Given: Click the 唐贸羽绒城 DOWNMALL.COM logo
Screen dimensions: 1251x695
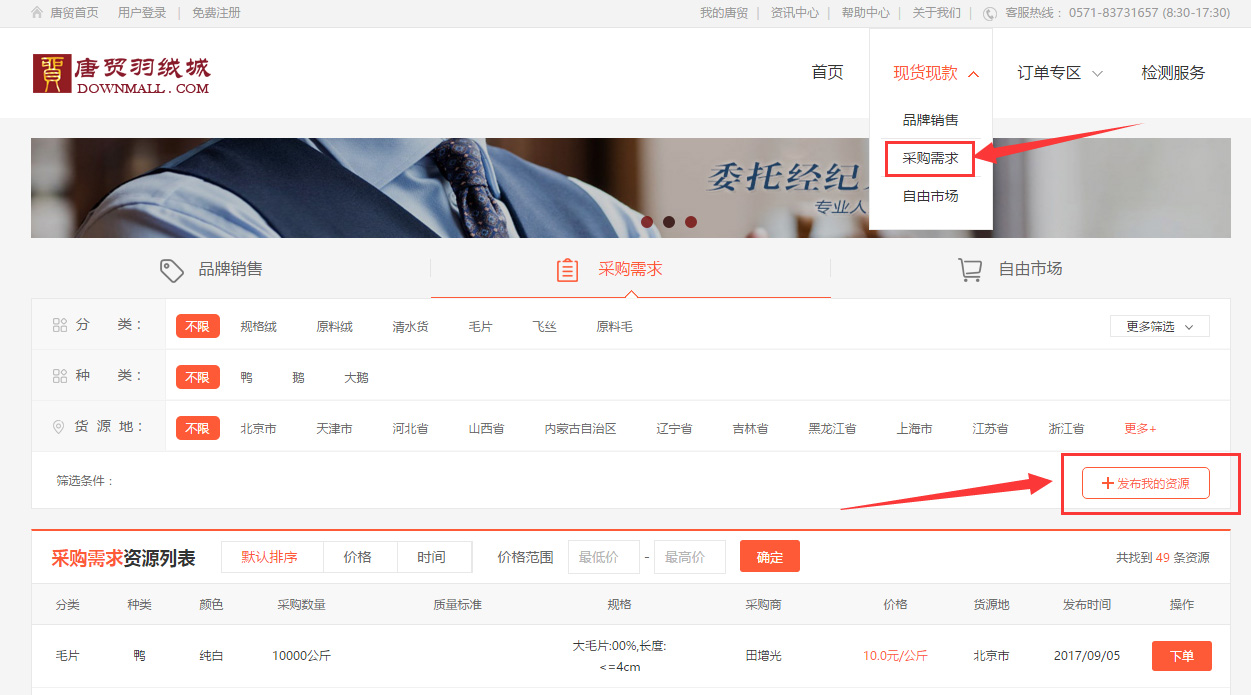Looking at the screenshot, I should pos(122,74).
